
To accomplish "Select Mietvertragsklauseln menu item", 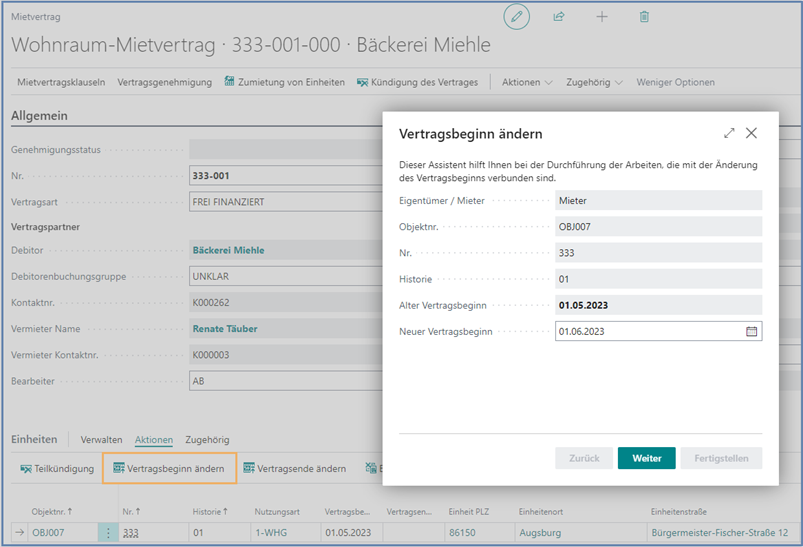I will click(x=61, y=82).
